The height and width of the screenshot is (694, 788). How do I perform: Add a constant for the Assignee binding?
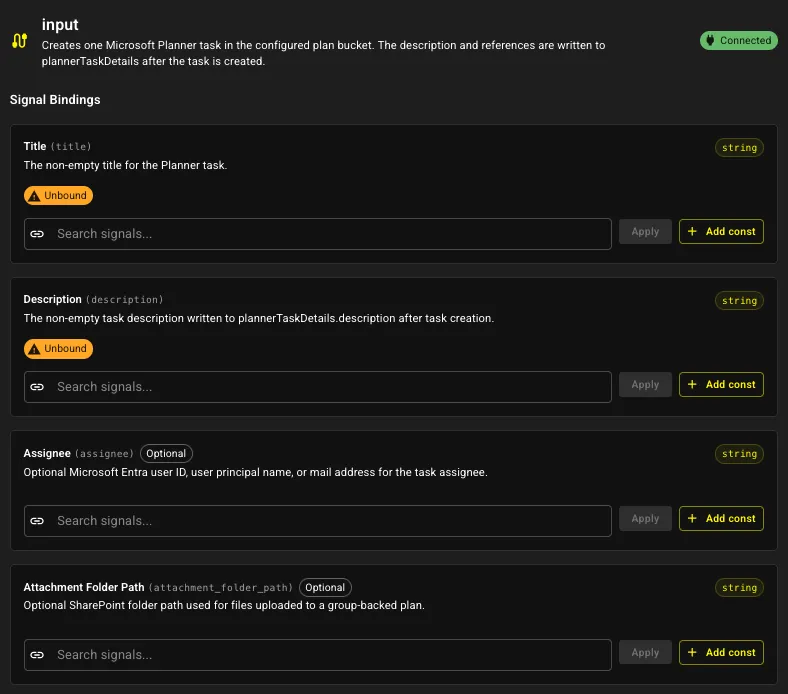pyautogui.click(x=721, y=519)
